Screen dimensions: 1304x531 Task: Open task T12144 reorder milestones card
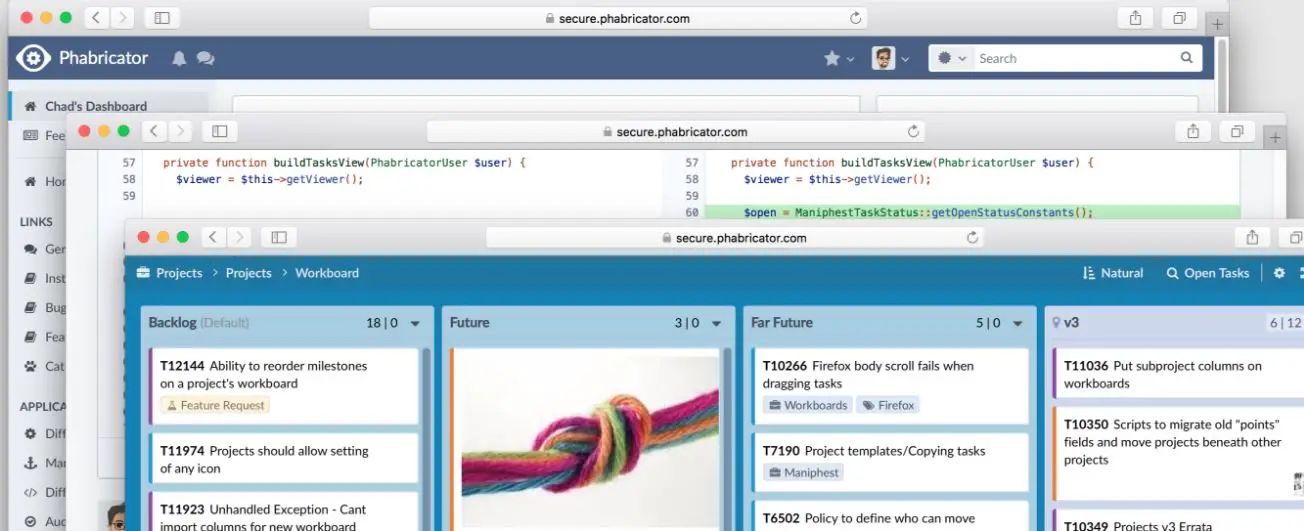coord(284,386)
